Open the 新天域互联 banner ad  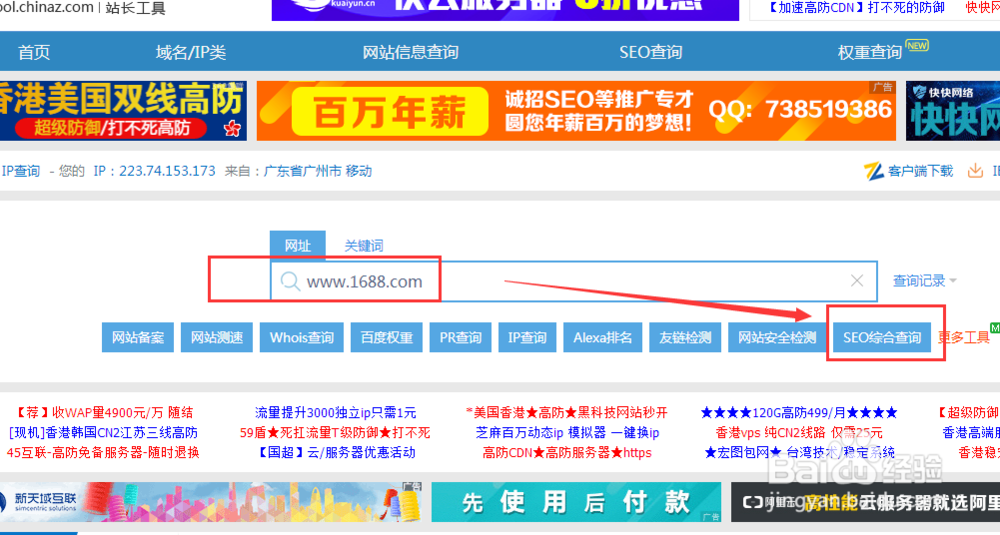(211, 502)
